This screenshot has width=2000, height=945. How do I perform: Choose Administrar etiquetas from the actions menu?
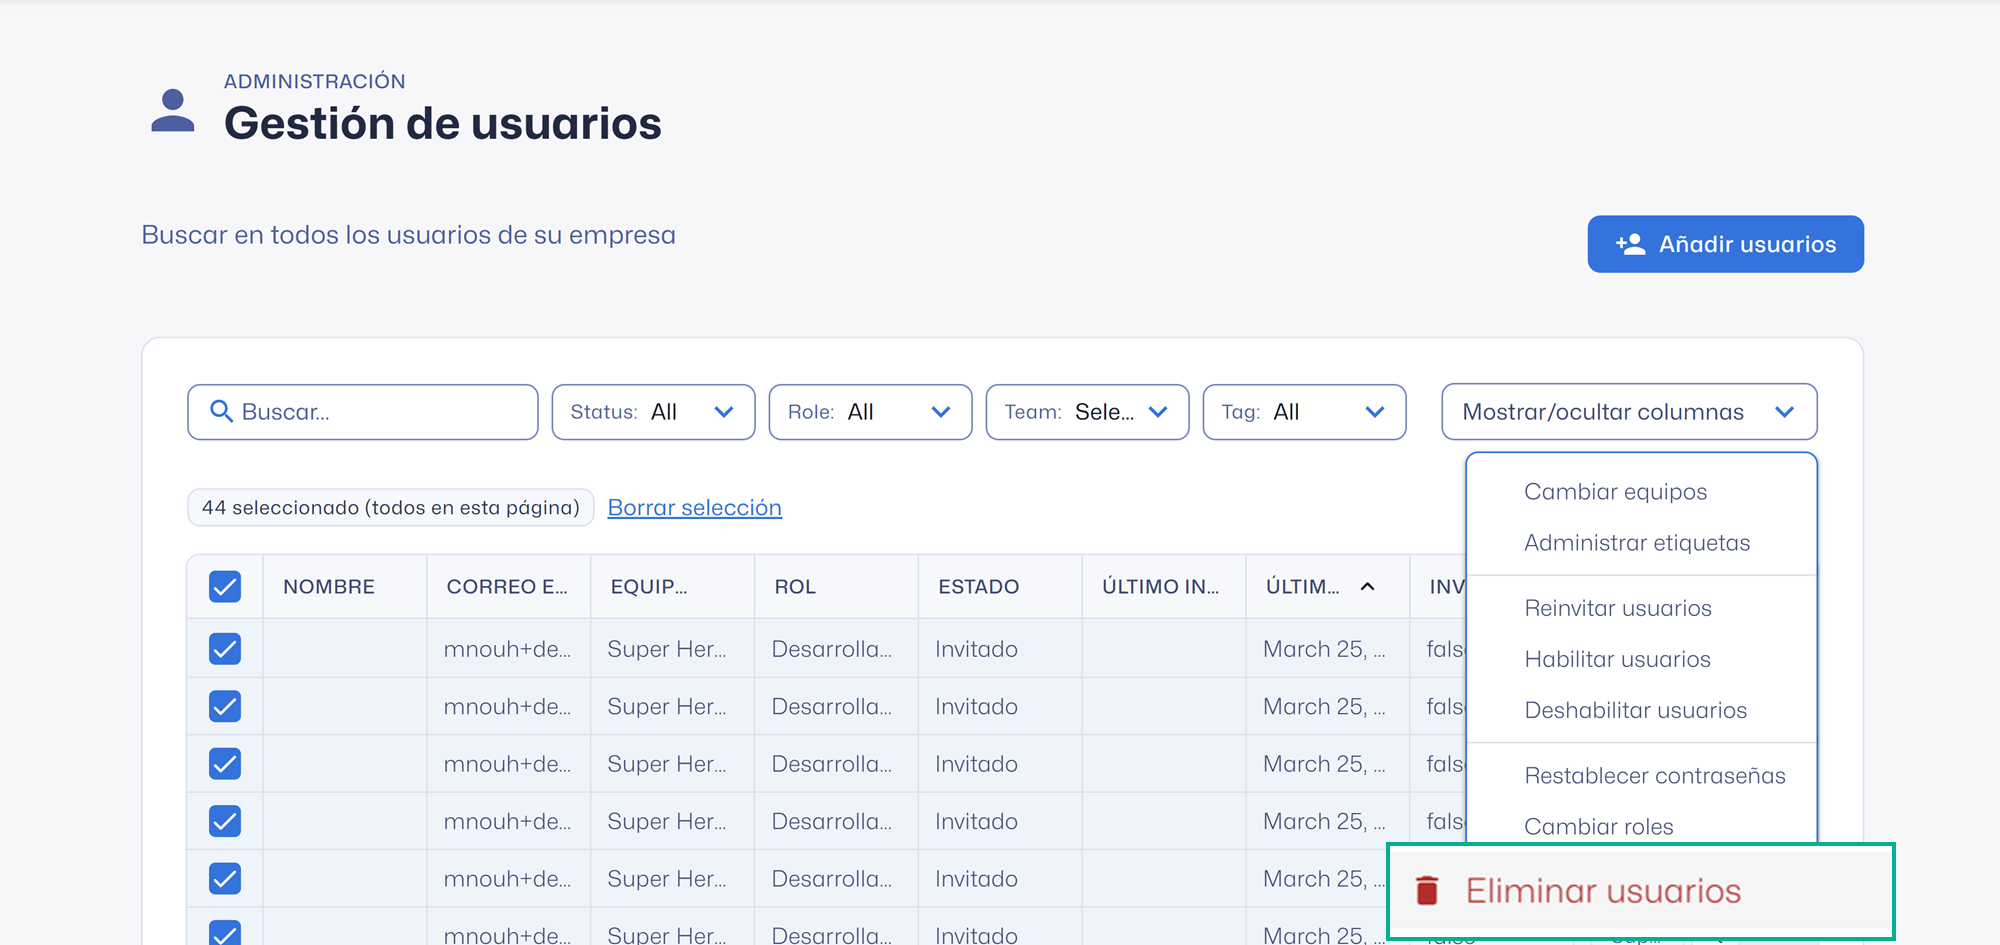(x=1637, y=543)
